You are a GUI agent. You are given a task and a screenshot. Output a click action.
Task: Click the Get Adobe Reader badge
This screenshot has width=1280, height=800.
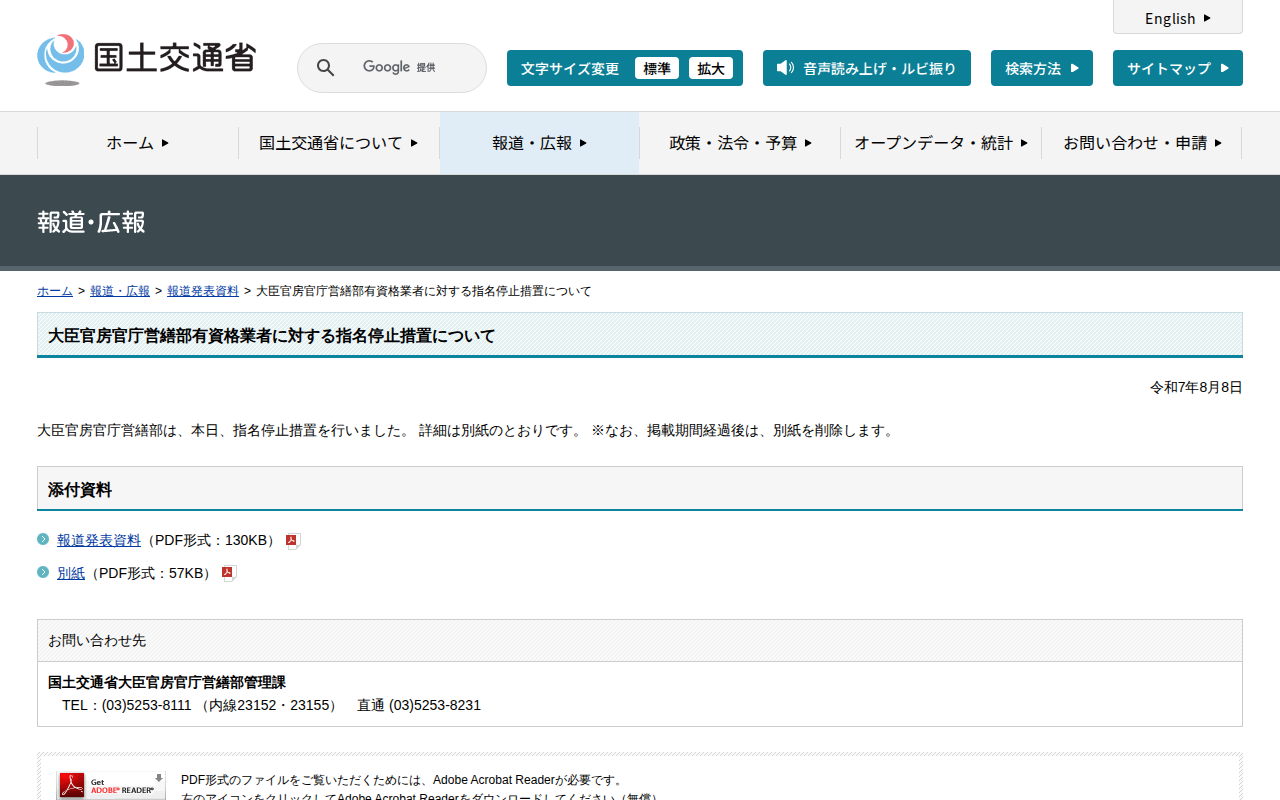point(111,786)
